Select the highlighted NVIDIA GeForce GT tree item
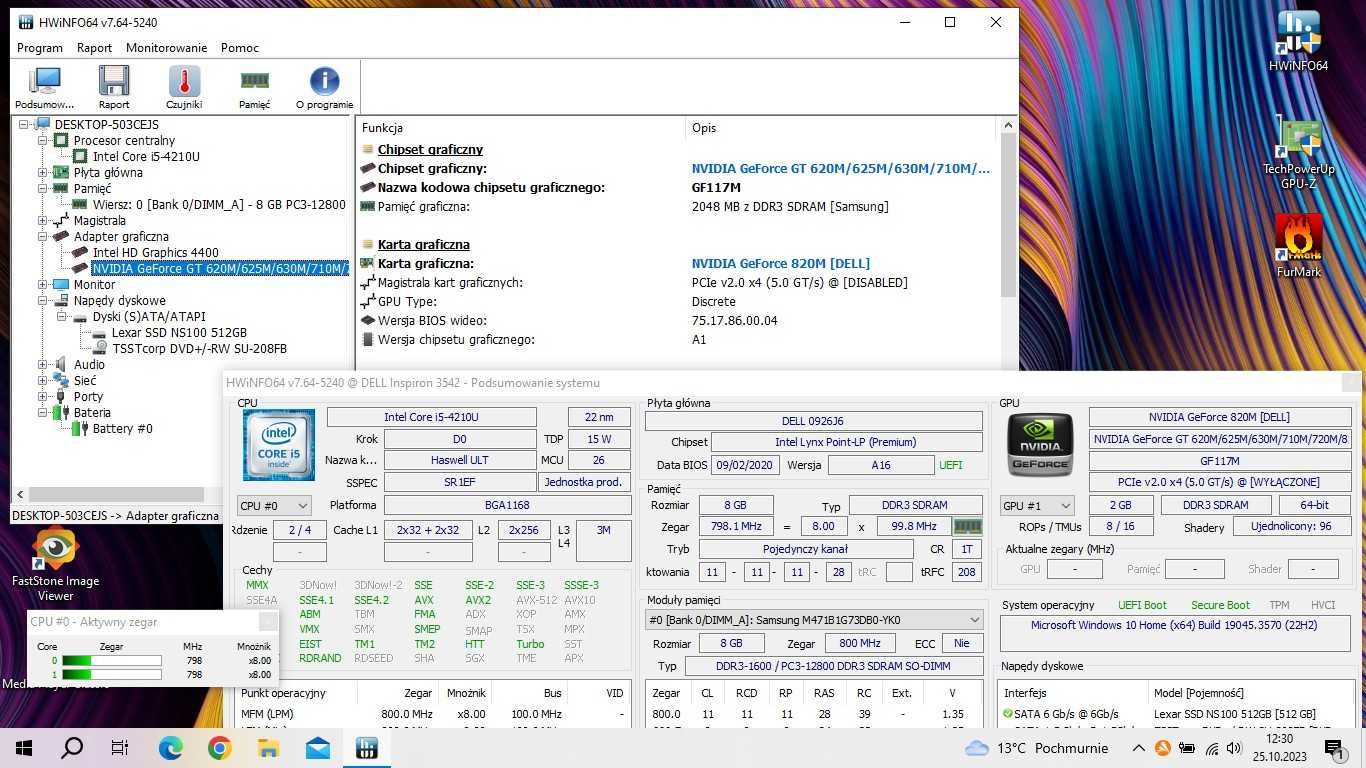Screen dimensions: 1366x768 220,269
